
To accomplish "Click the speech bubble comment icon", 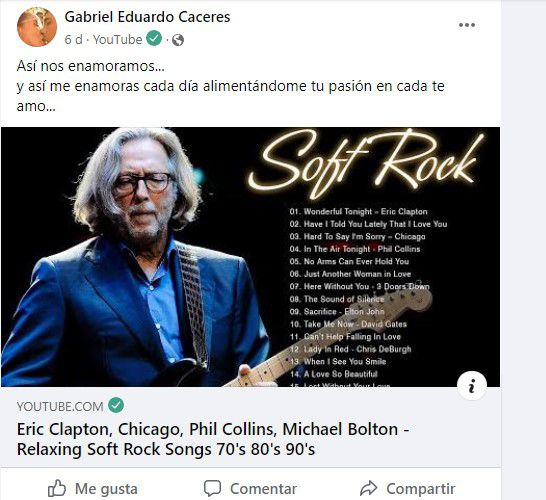I will pyautogui.click(x=212, y=488).
